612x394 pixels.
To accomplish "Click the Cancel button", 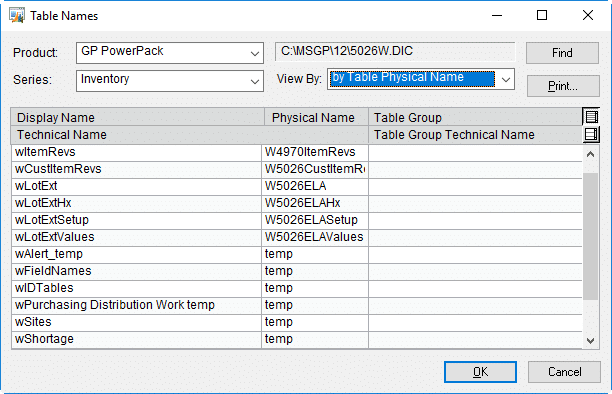I will pyautogui.click(x=564, y=372).
